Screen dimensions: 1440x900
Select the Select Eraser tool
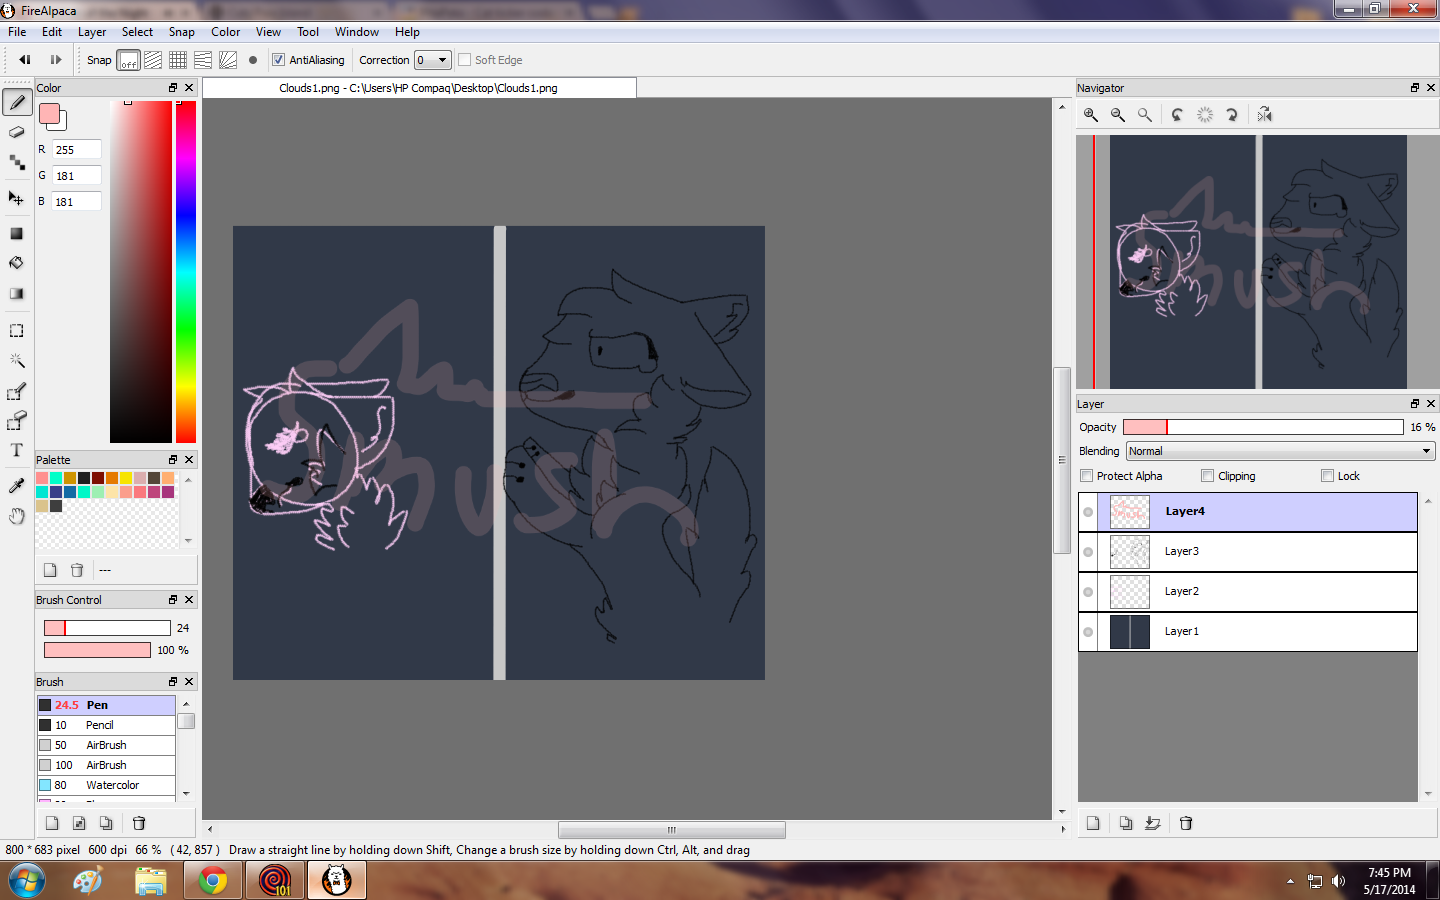[x=17, y=421]
